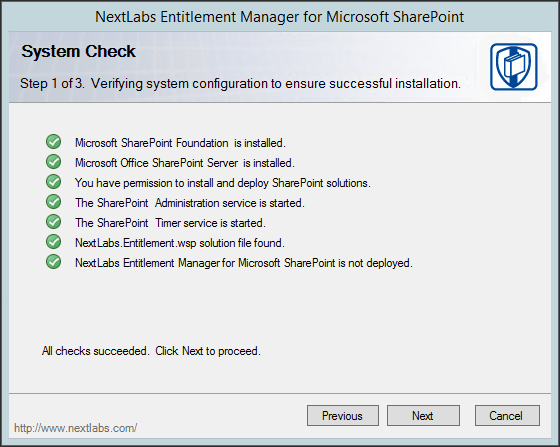Click the window title NextLabs Entitlement Manager
The image size is (560, 447).
[x=279, y=17]
